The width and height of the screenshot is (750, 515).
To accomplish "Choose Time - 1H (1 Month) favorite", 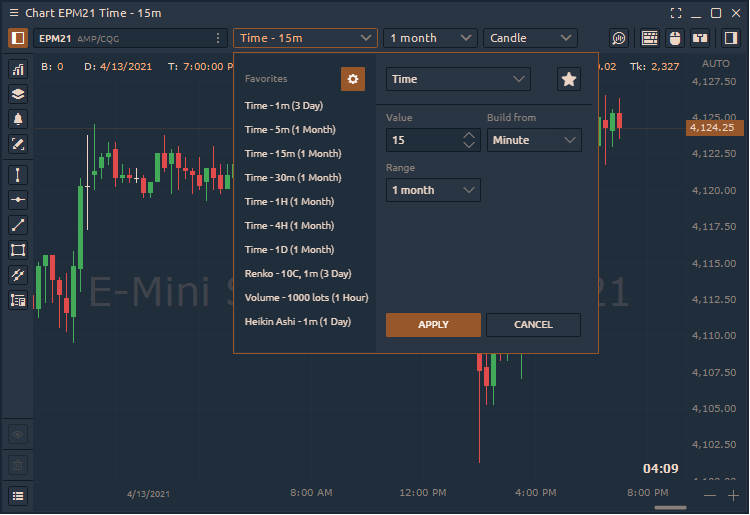I will point(289,201).
